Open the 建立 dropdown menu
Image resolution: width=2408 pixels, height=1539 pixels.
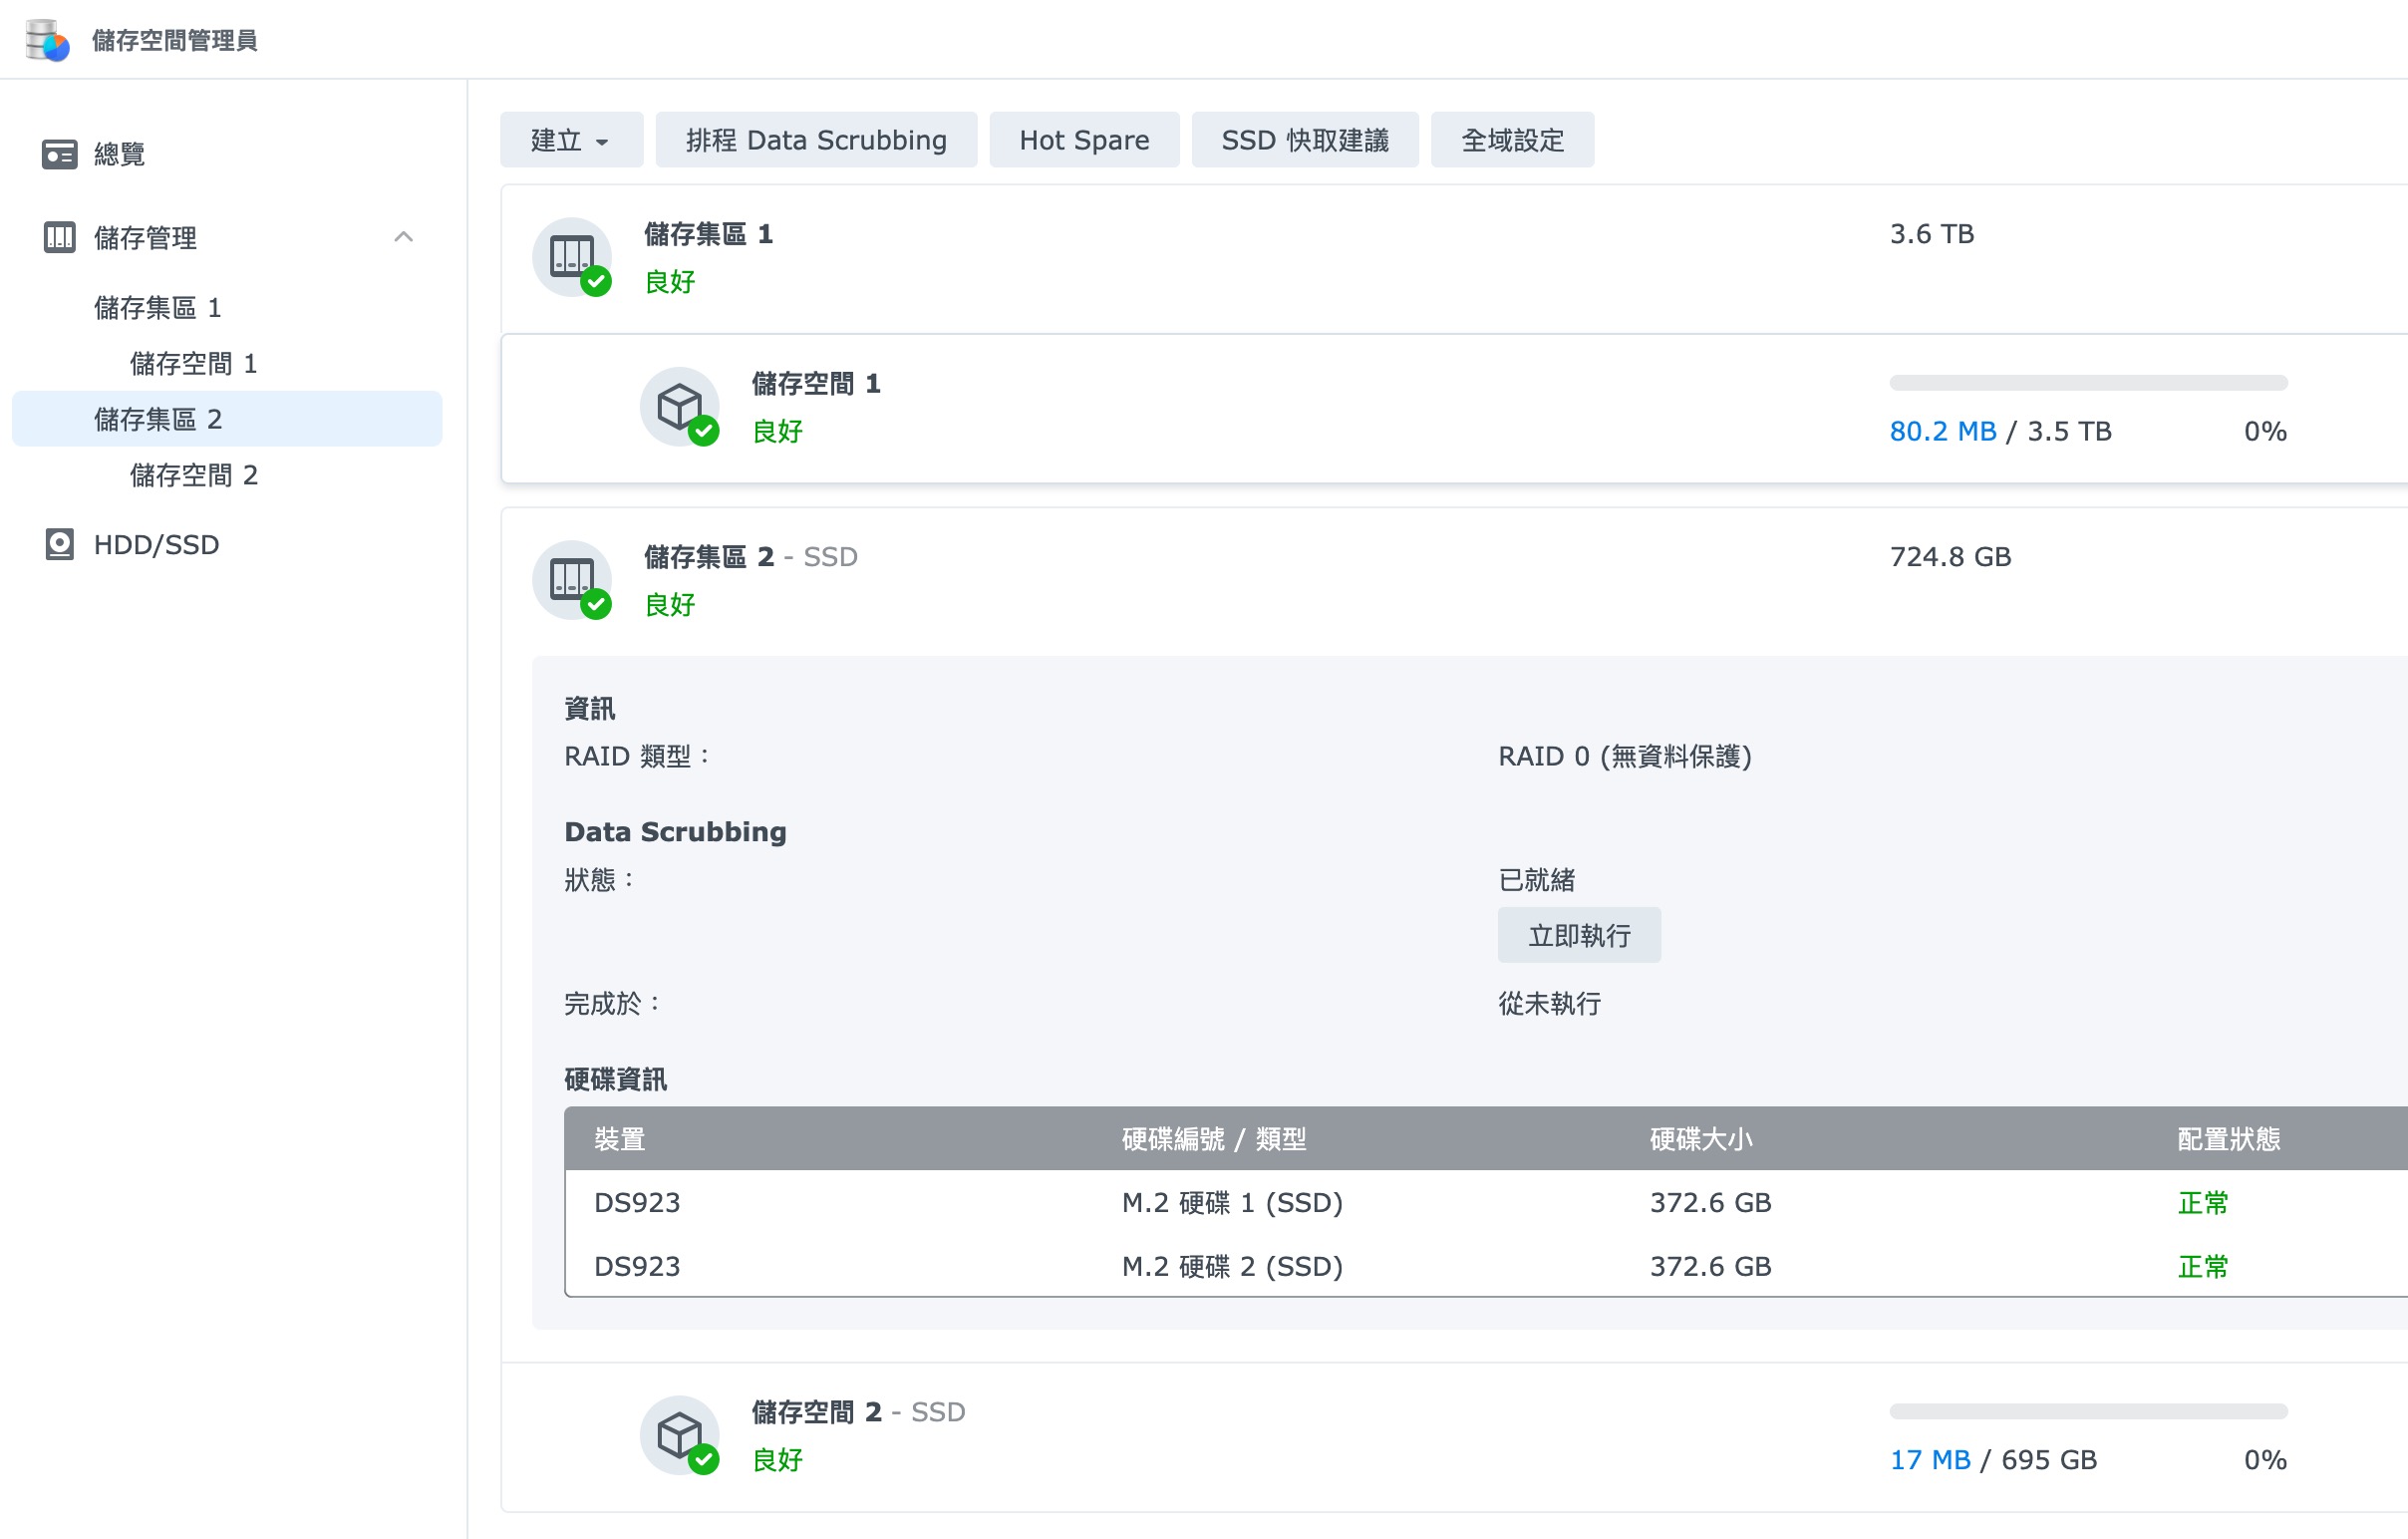[x=571, y=140]
